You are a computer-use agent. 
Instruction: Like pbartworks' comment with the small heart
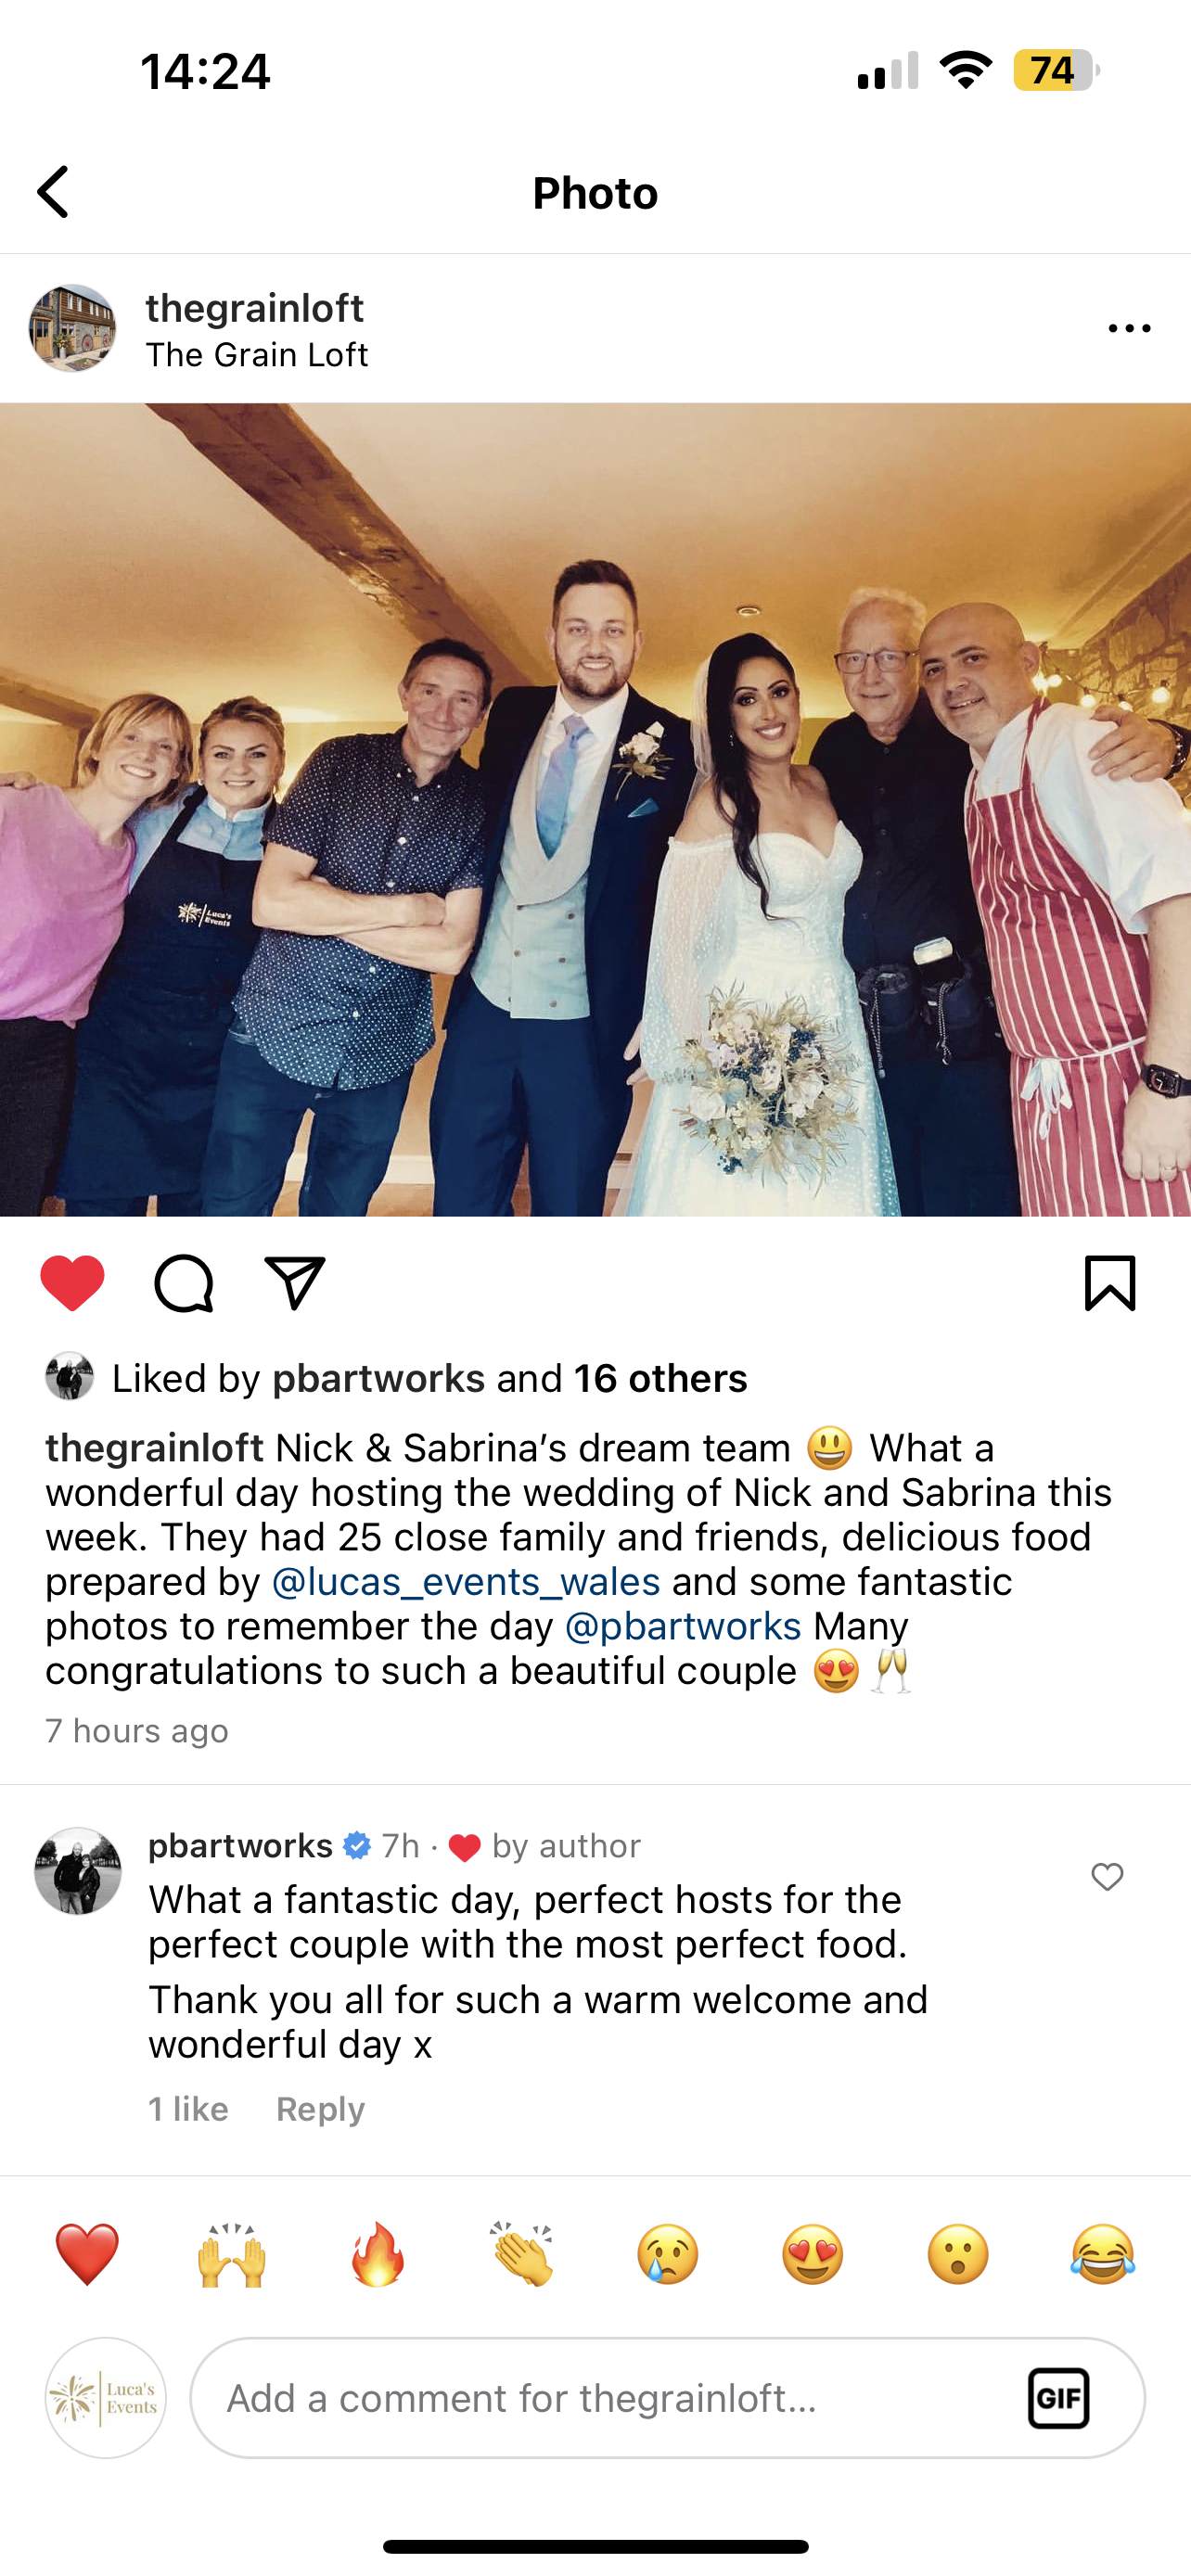click(x=1107, y=1876)
